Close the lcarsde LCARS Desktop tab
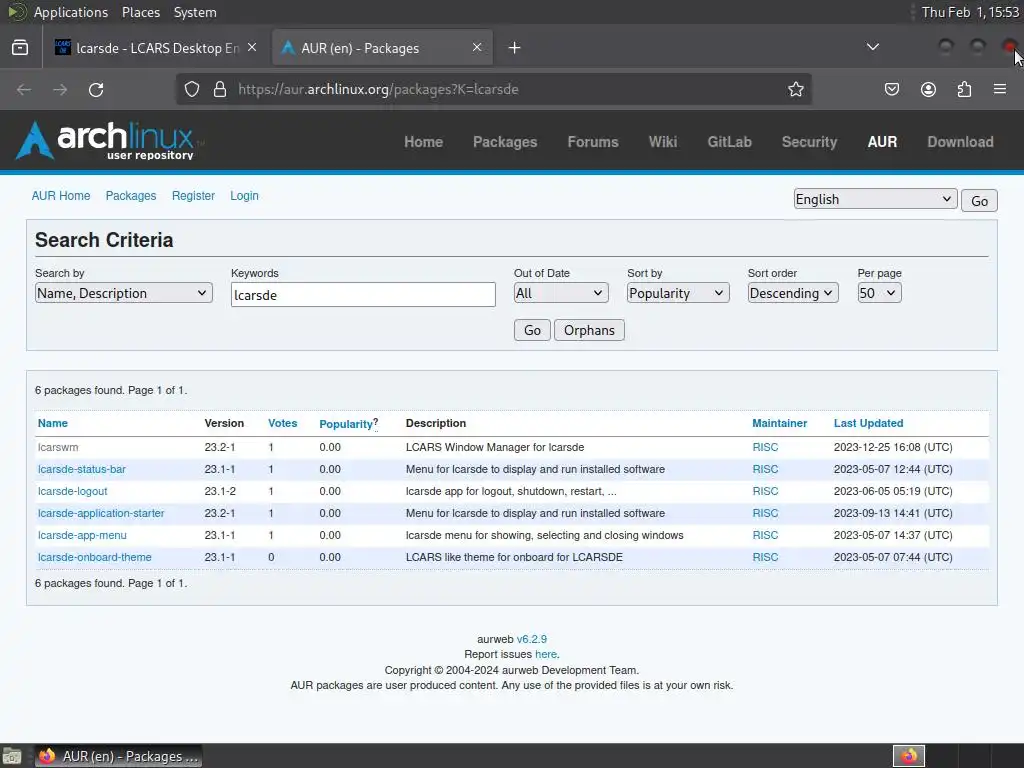The width and height of the screenshot is (1024, 768). click(252, 48)
